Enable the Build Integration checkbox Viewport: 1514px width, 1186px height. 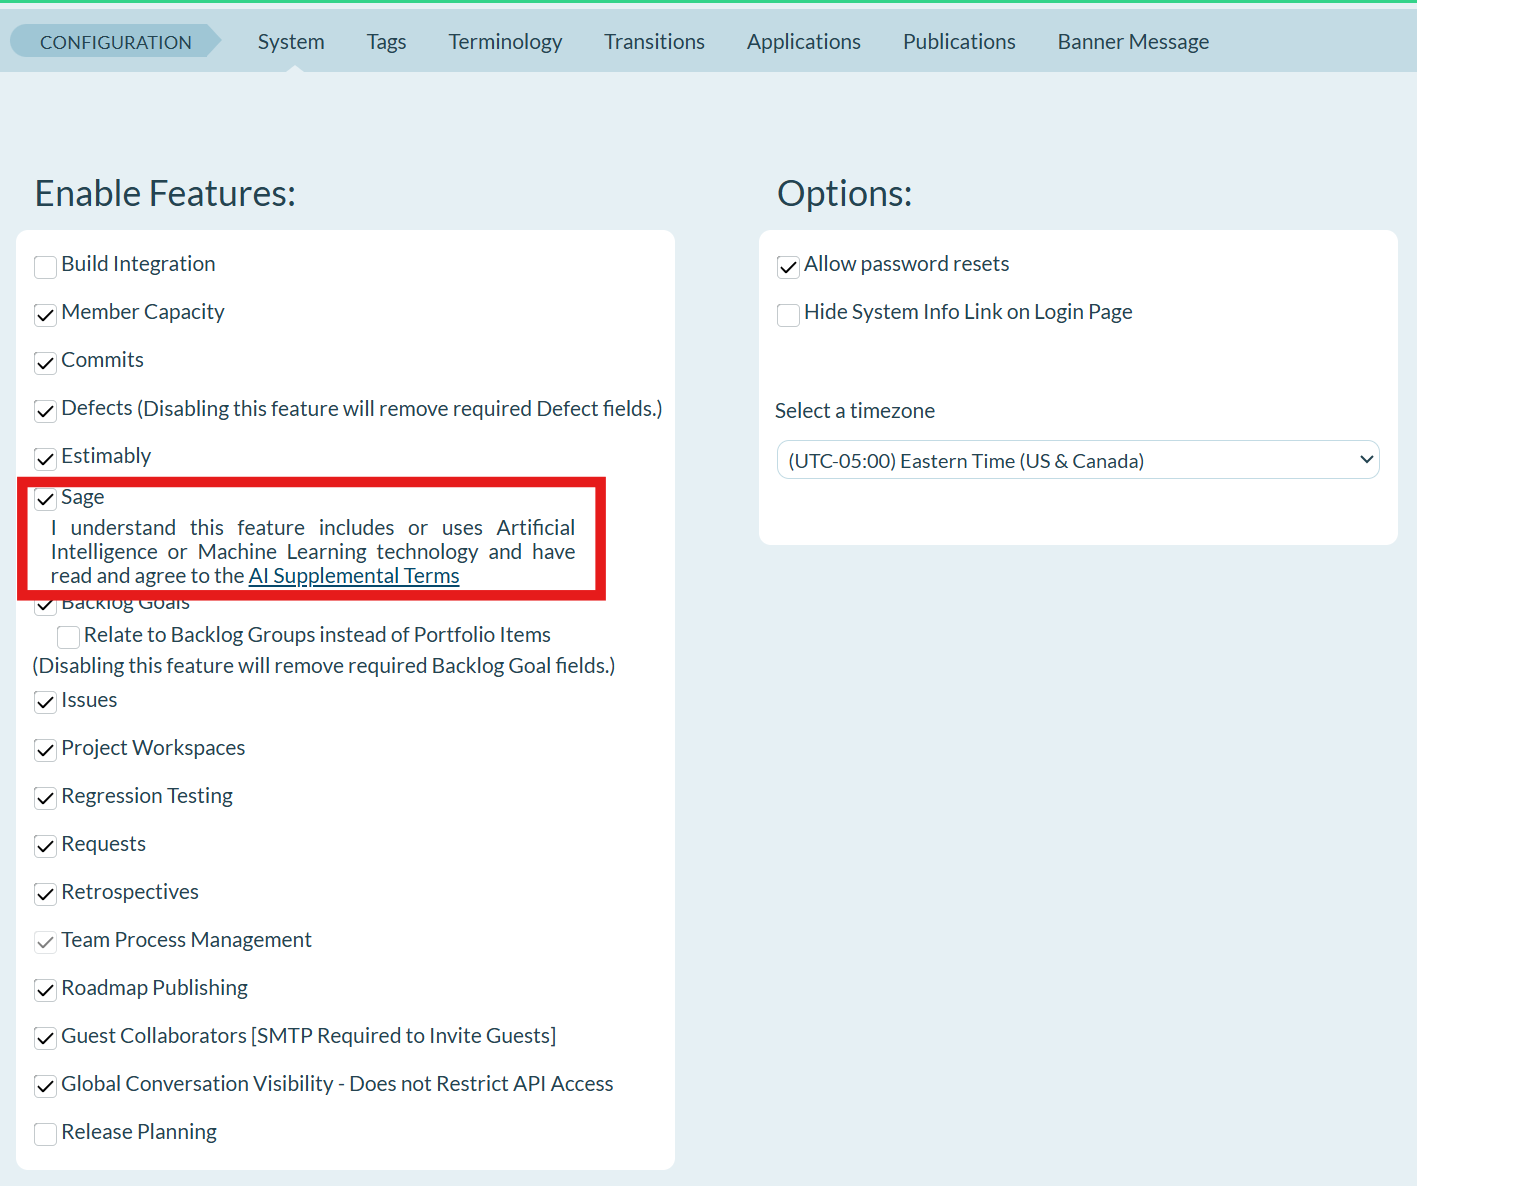(45, 267)
